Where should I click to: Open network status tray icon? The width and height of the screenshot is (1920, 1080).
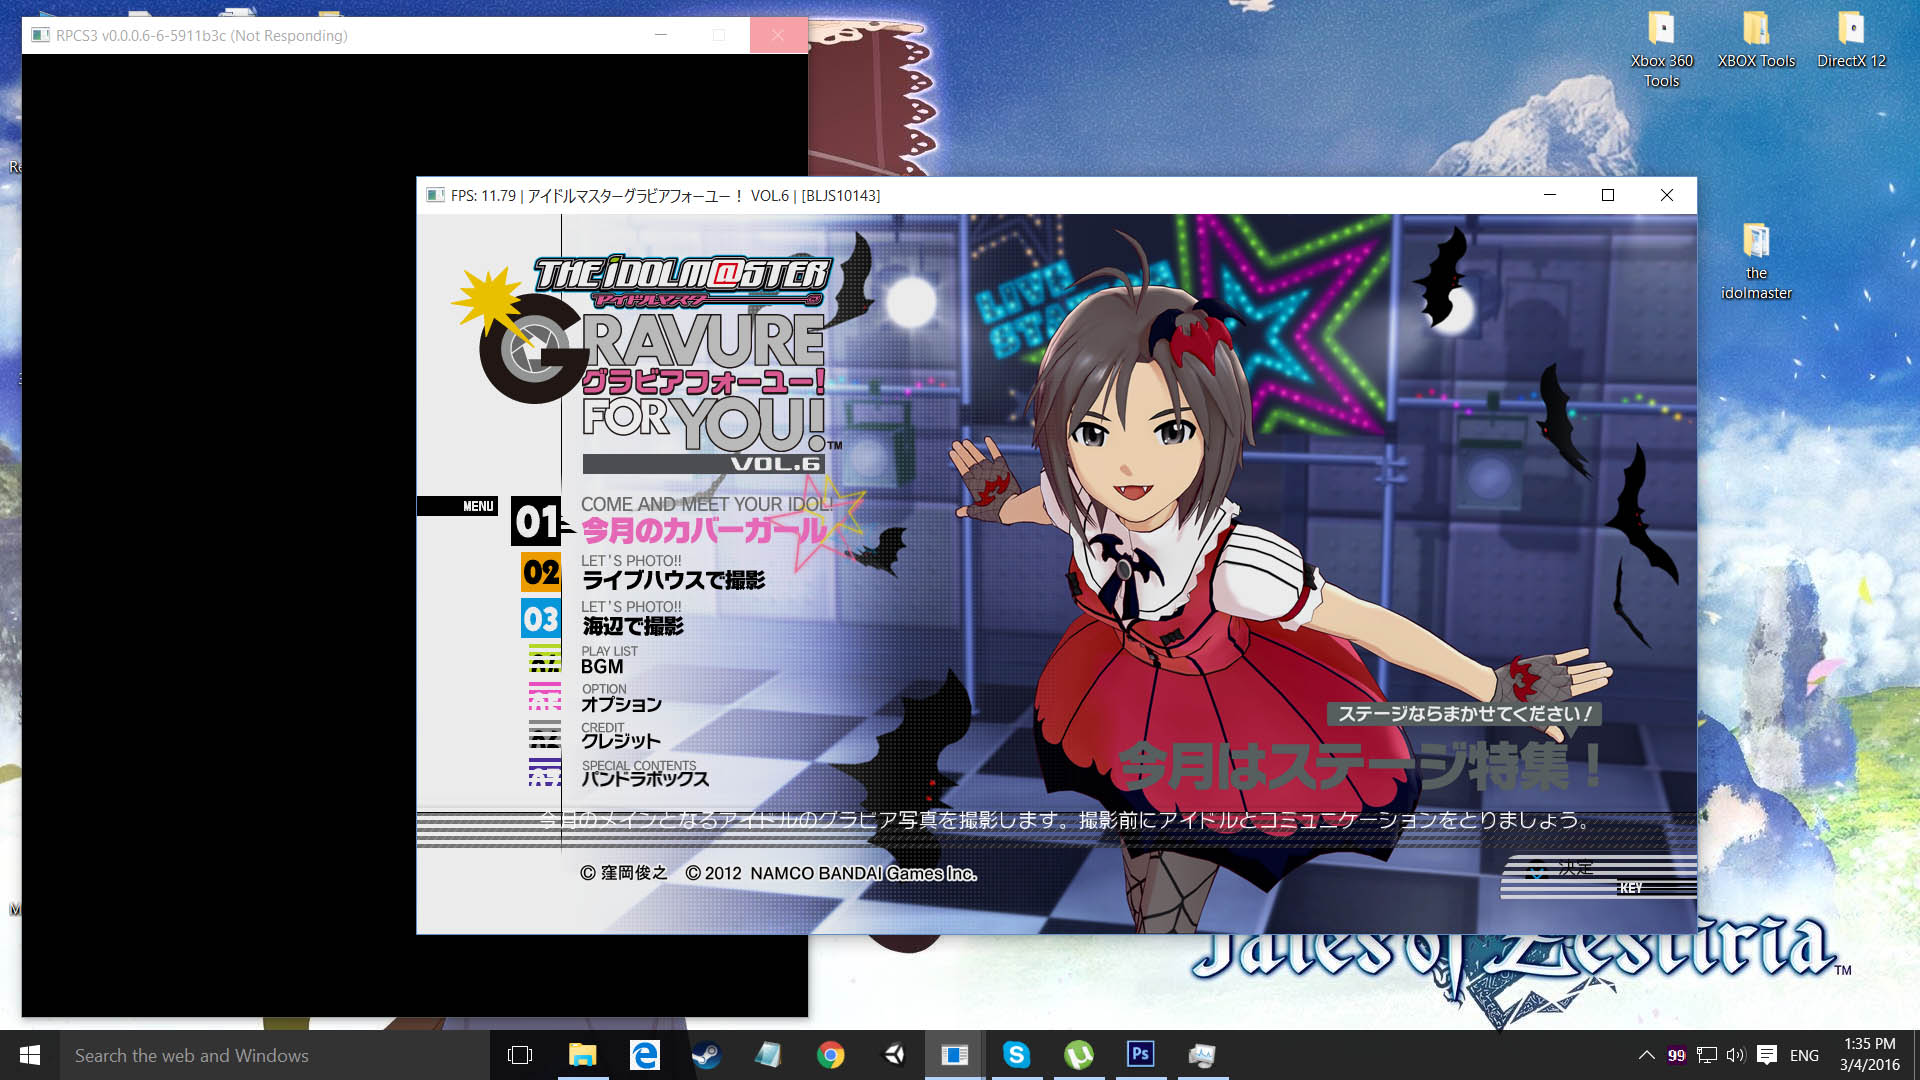(1707, 1055)
